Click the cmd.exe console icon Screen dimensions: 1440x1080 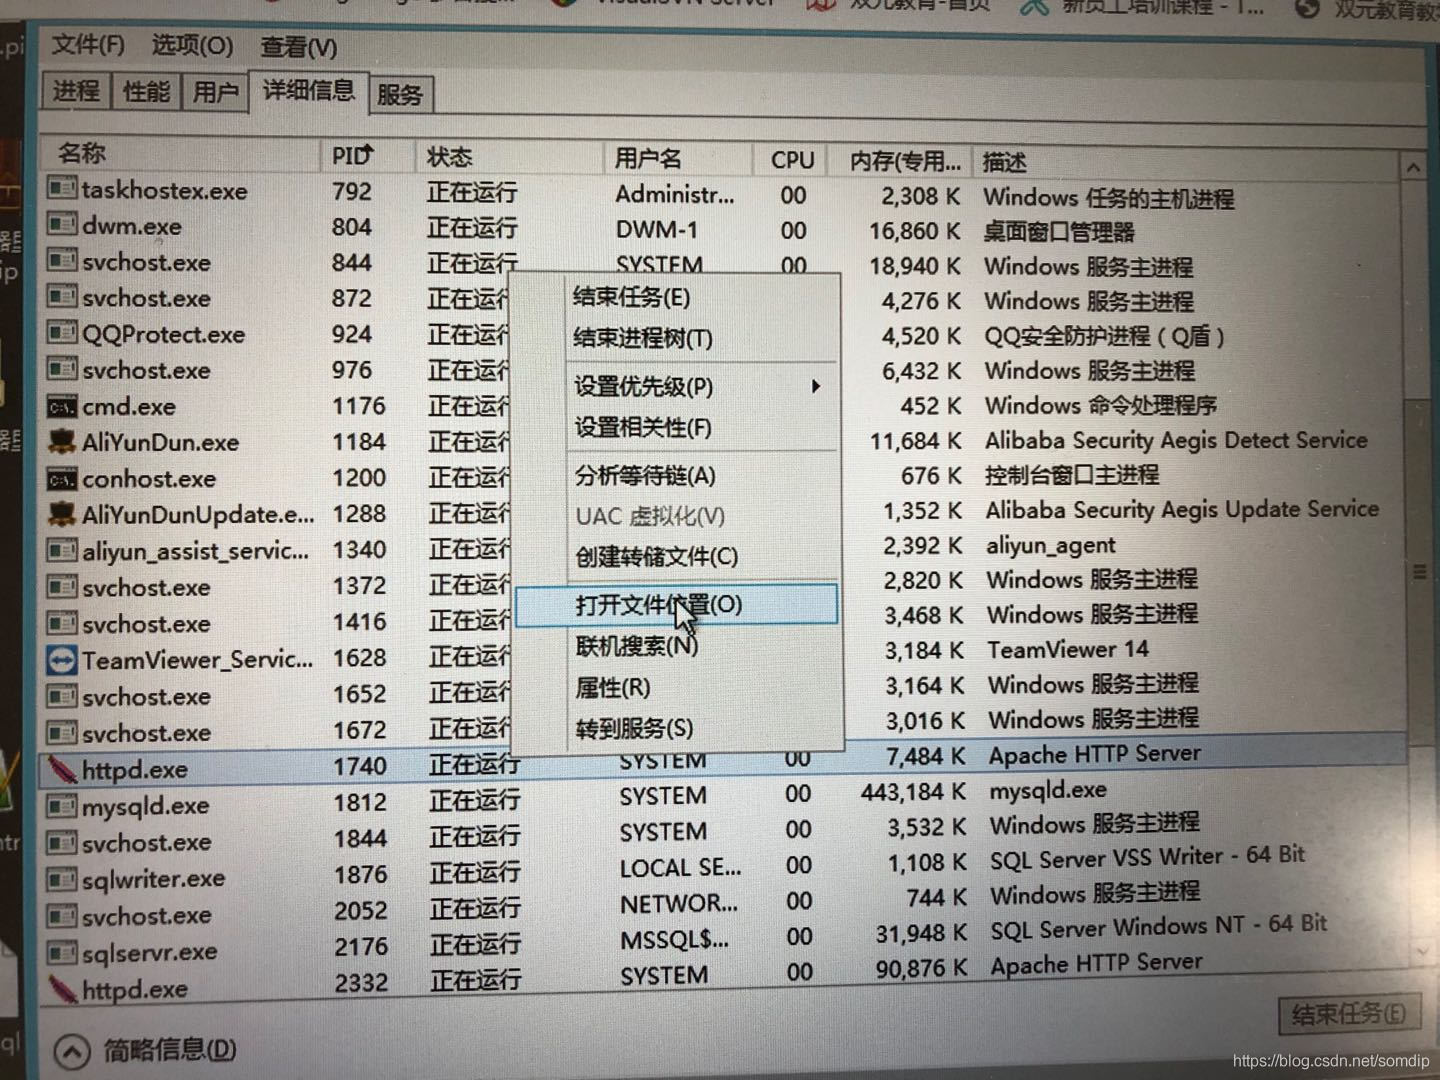[62, 406]
